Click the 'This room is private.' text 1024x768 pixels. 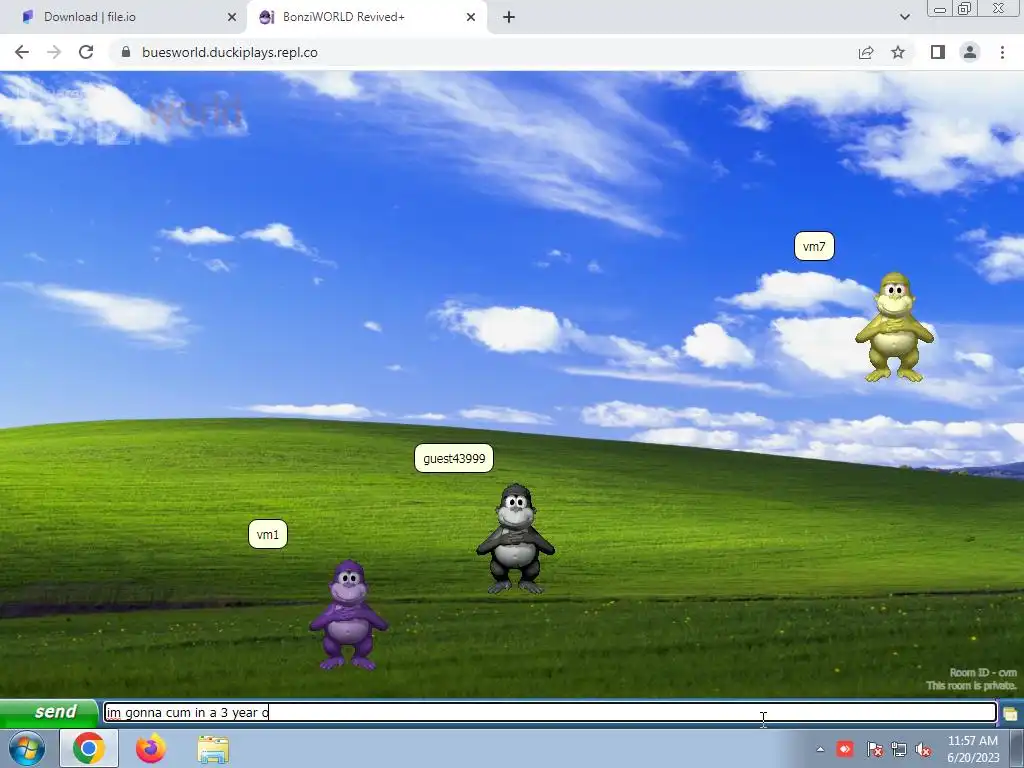pyautogui.click(x=971, y=686)
